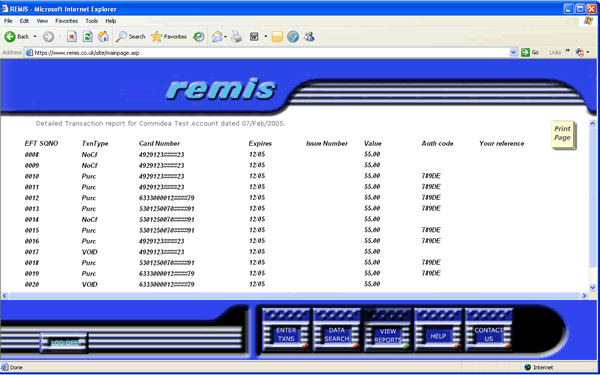Expand the Mail button dropdown arrow
The width and height of the screenshot is (600, 375).
click(x=225, y=37)
